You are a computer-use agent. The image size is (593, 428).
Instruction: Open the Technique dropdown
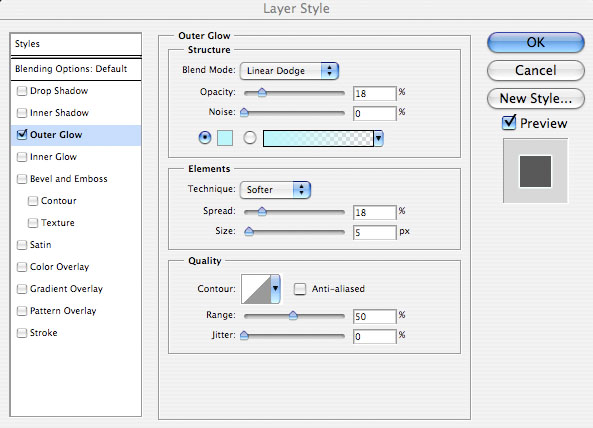coord(275,189)
